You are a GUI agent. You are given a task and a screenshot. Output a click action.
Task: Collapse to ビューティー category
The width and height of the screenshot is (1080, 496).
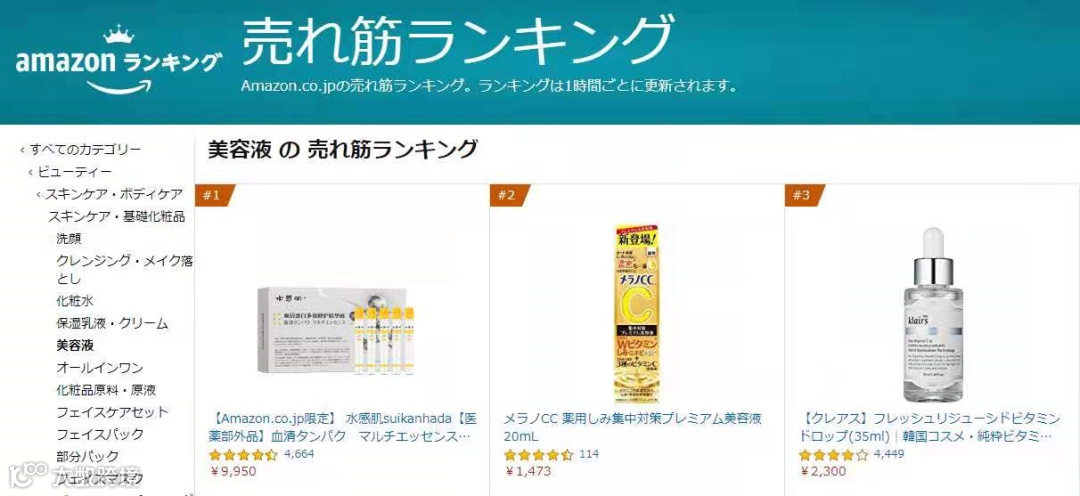coord(74,172)
